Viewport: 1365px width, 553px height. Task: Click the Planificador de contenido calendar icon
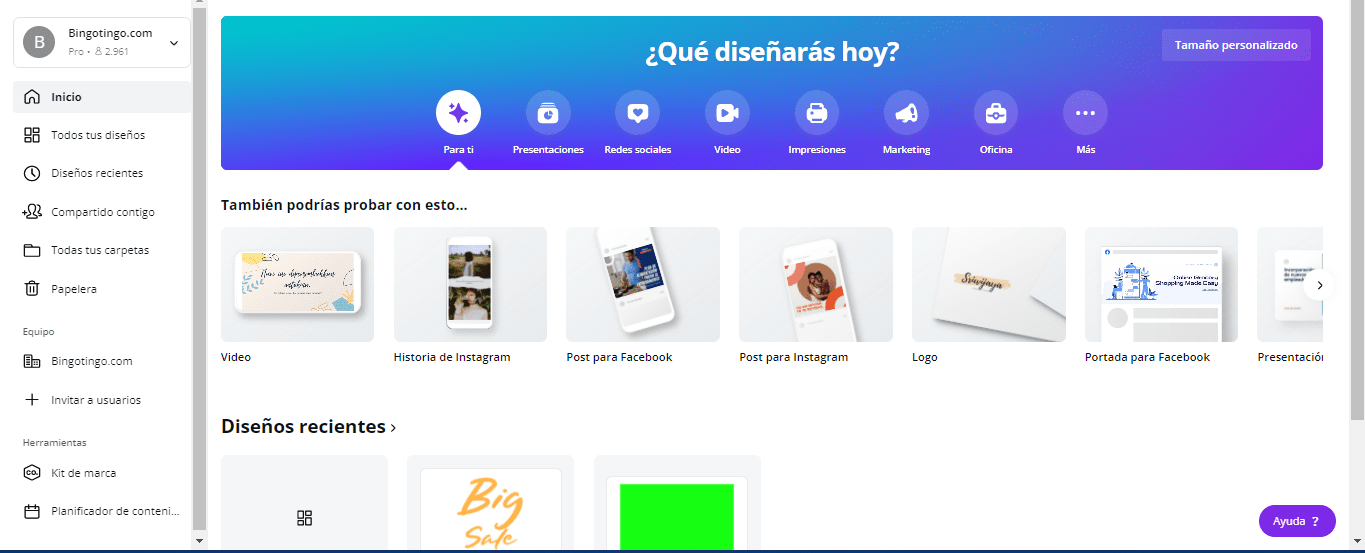pos(32,511)
